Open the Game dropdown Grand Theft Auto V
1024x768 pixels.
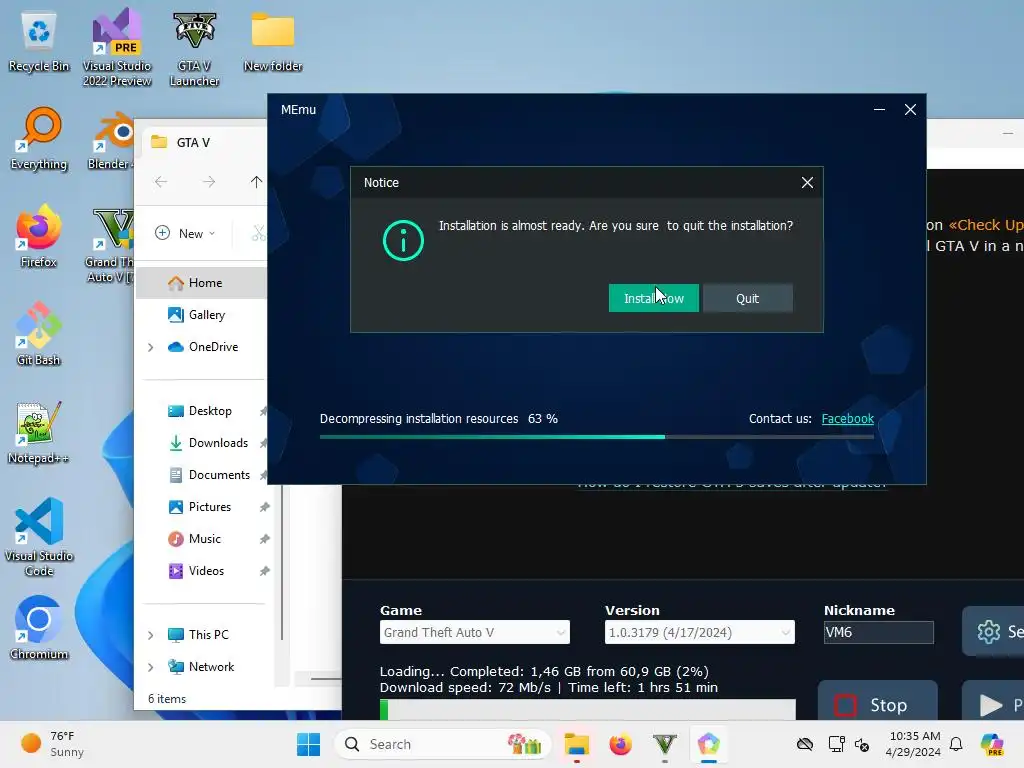tap(475, 632)
